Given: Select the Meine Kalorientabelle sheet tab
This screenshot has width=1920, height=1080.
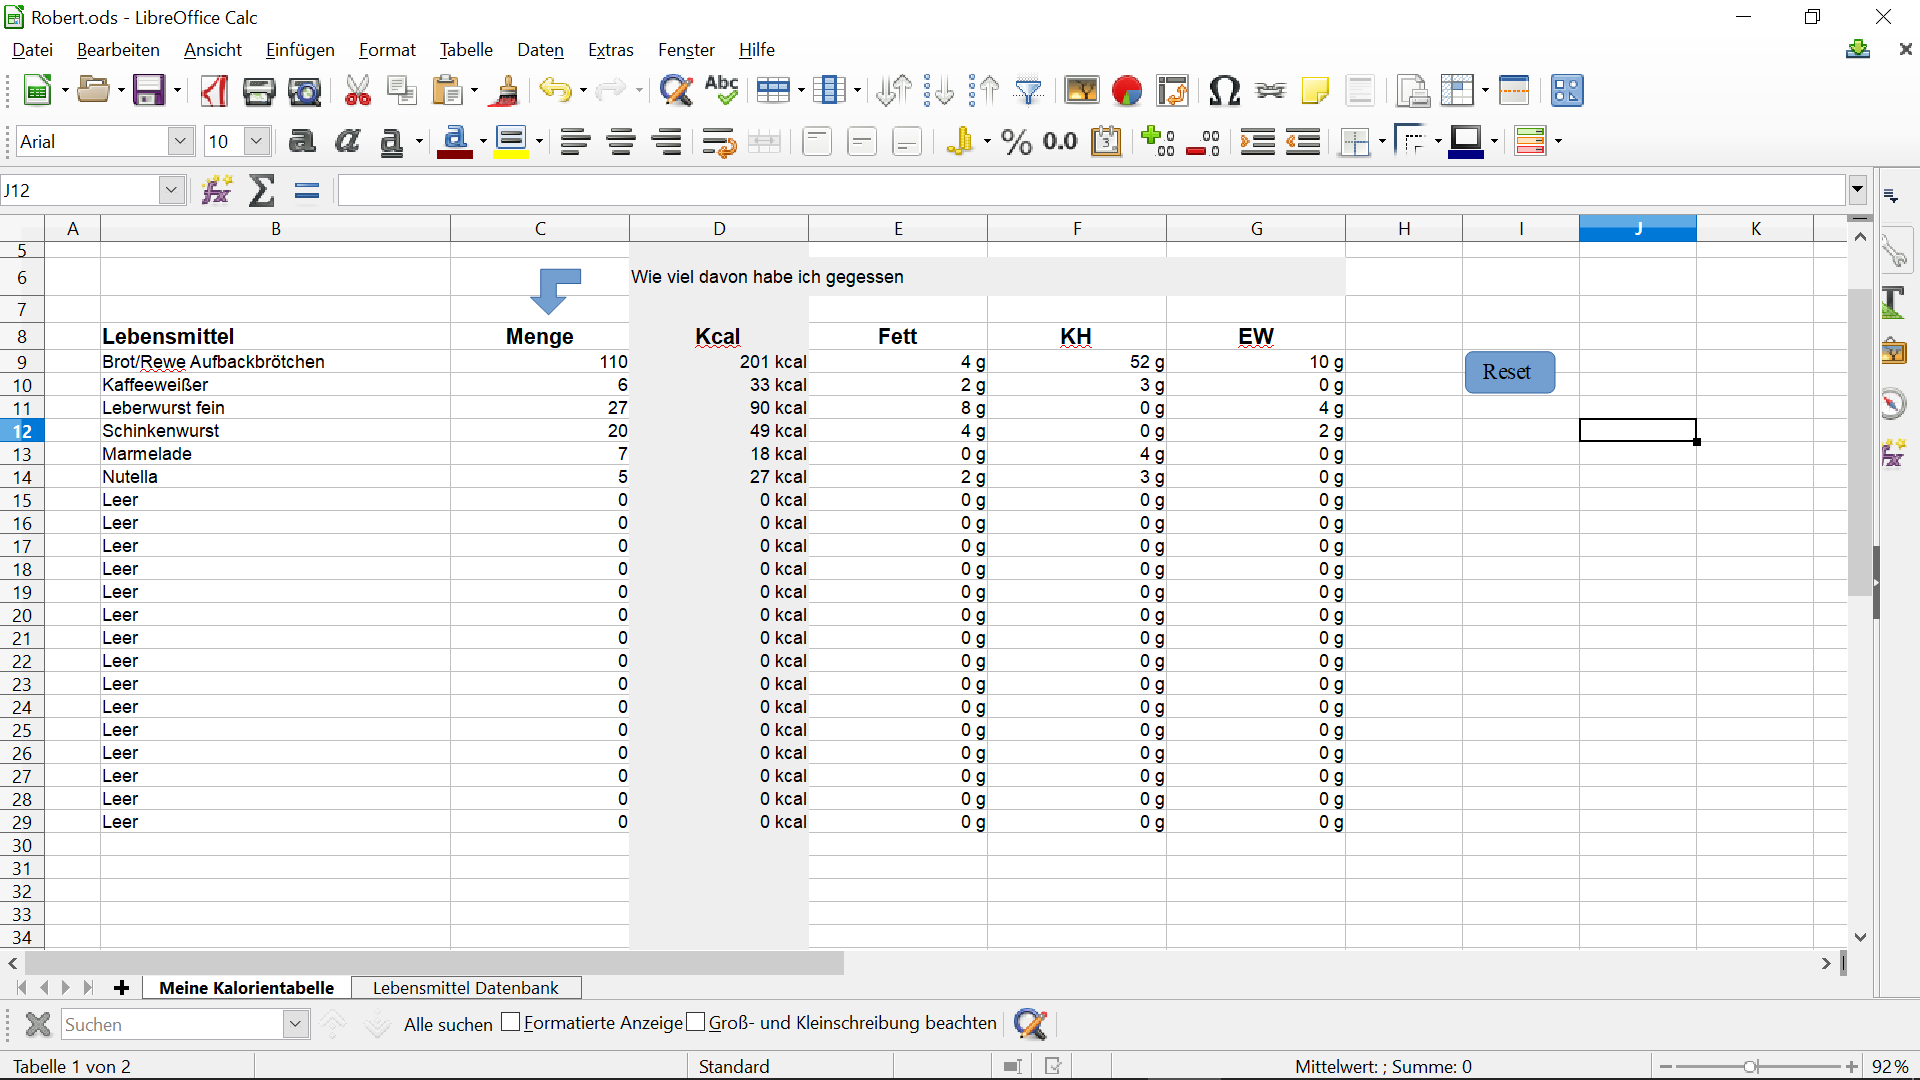Looking at the screenshot, I should [x=247, y=988].
